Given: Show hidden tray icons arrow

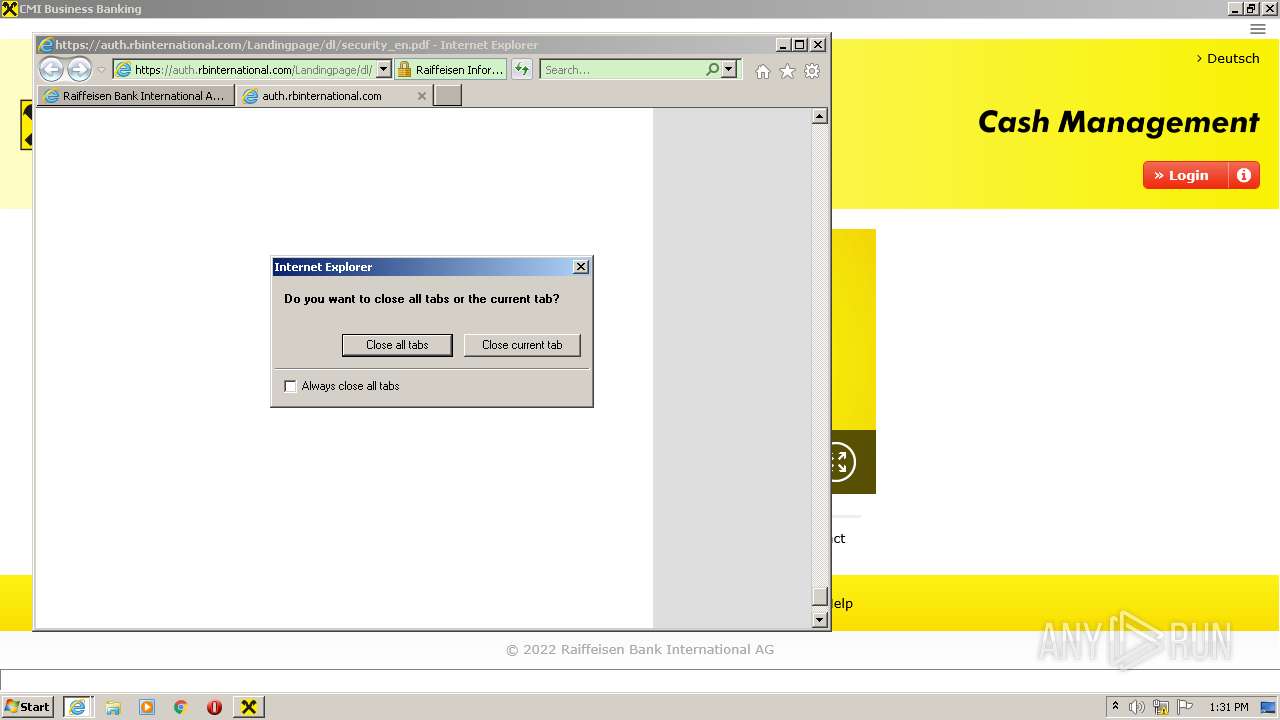Looking at the screenshot, I should tap(1115, 707).
